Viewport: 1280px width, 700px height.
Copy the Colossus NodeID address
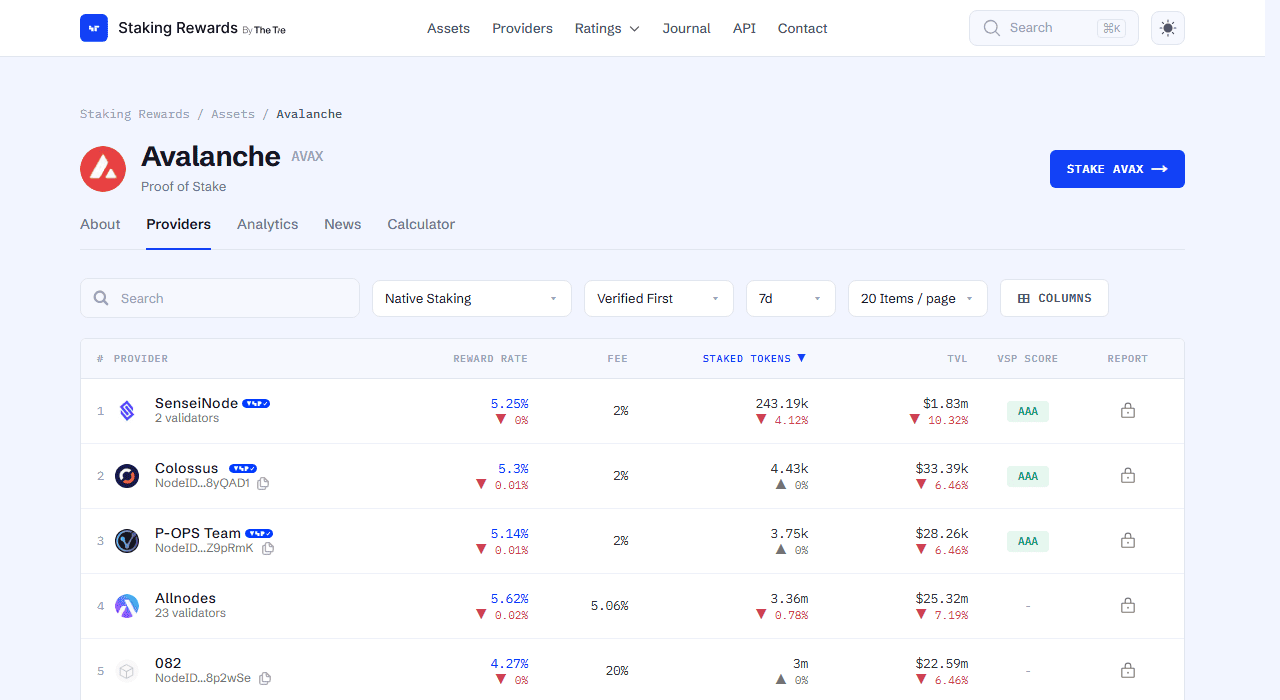[263, 483]
